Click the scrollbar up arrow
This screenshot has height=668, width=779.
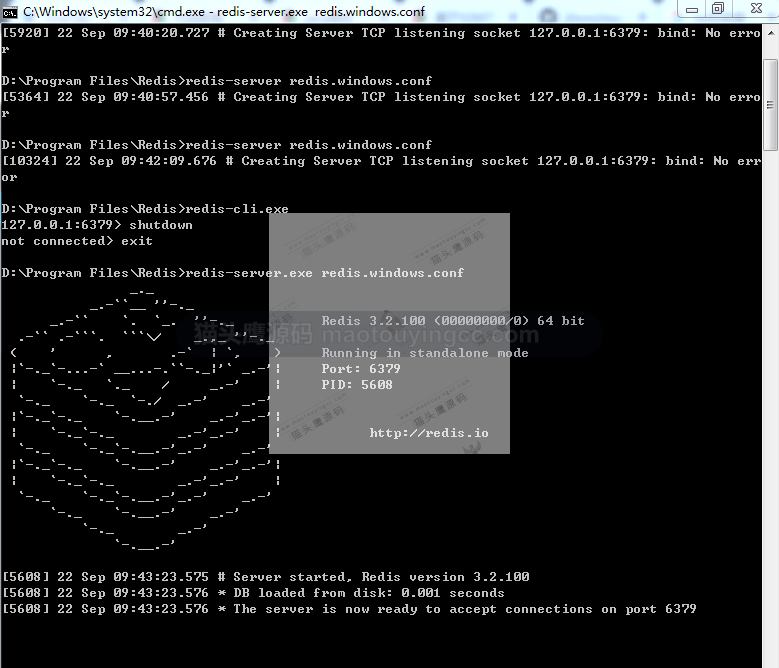coord(771,33)
